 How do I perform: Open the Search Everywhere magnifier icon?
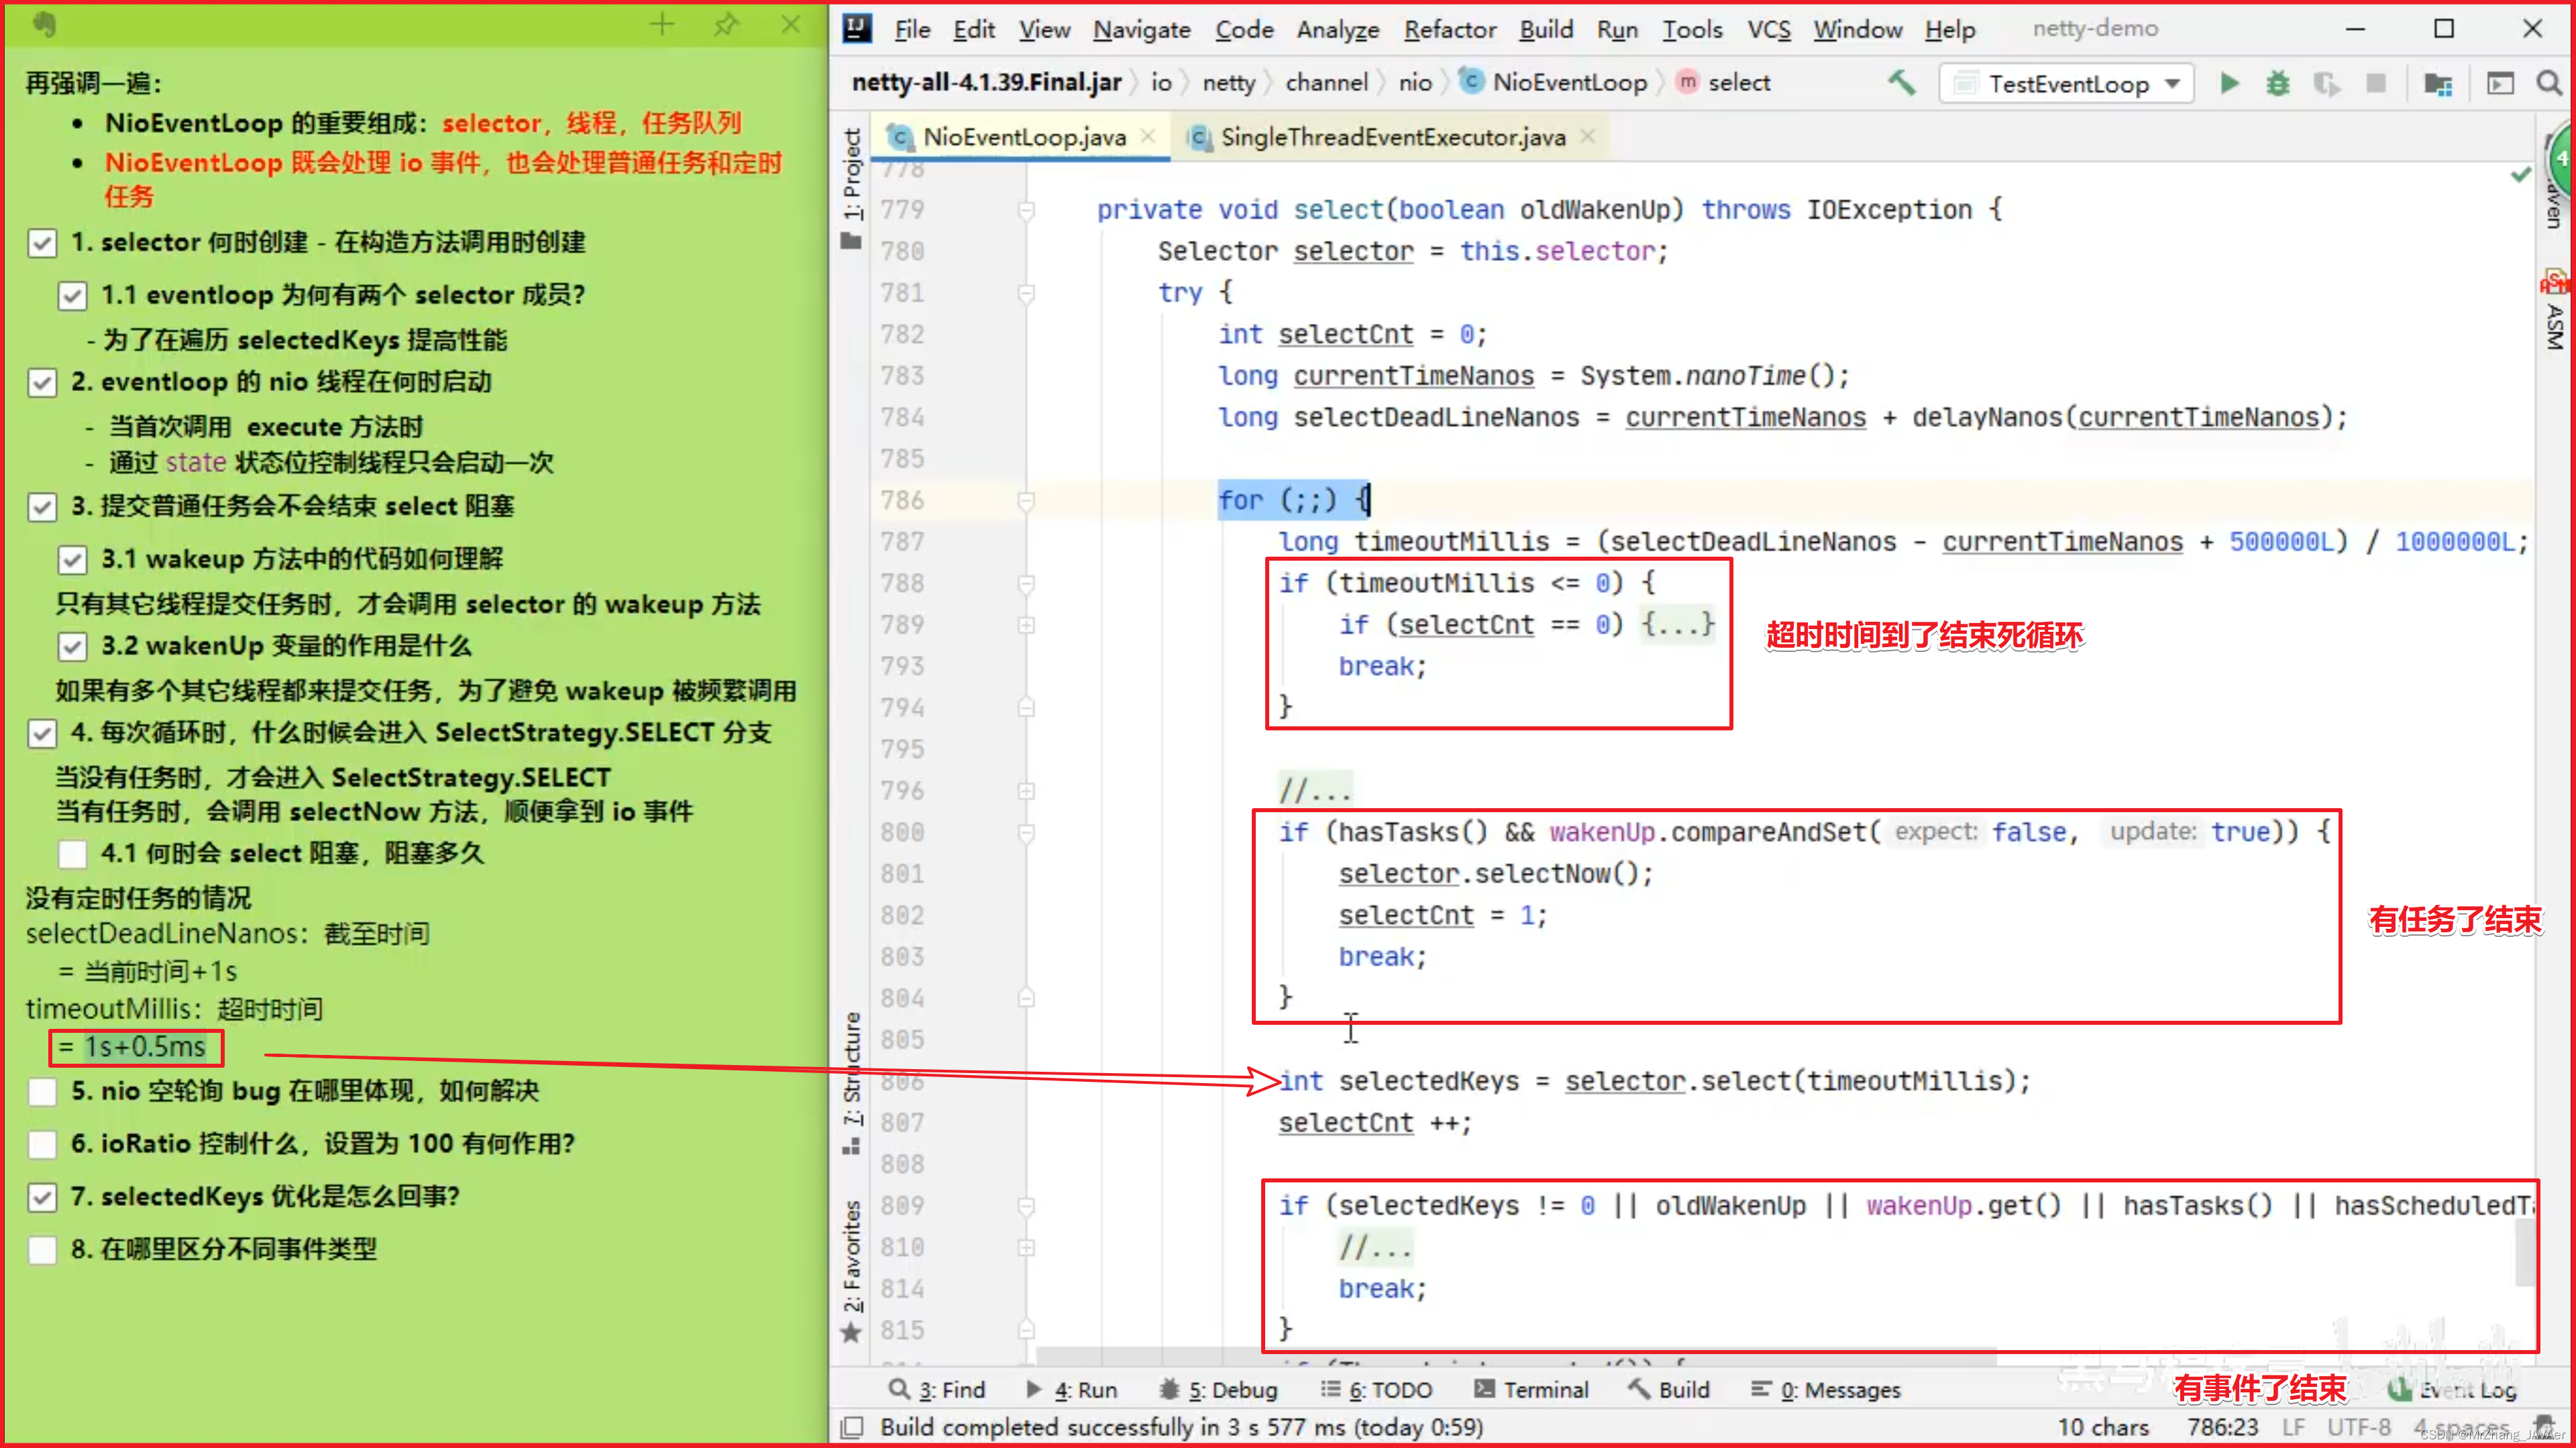click(x=2549, y=83)
